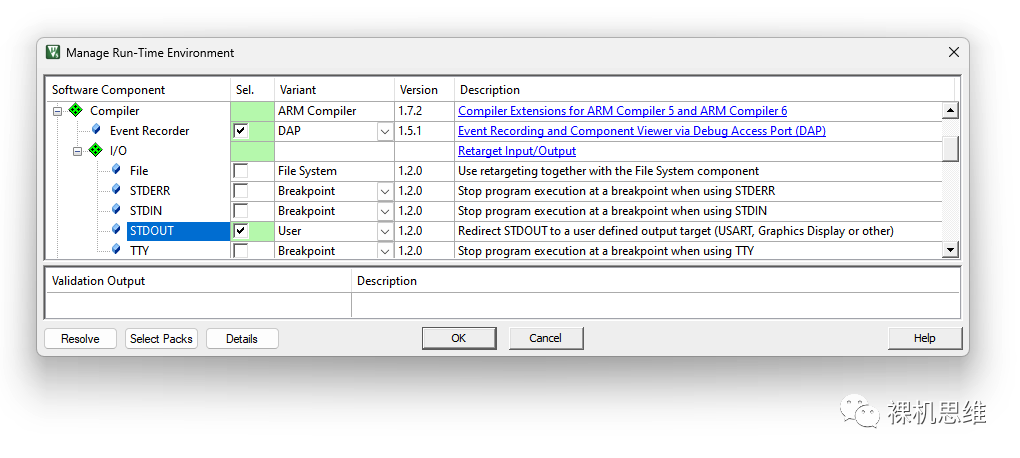Screen dimensions: 1020x458
Task: Select the STDERR tree item
Action: point(150,191)
